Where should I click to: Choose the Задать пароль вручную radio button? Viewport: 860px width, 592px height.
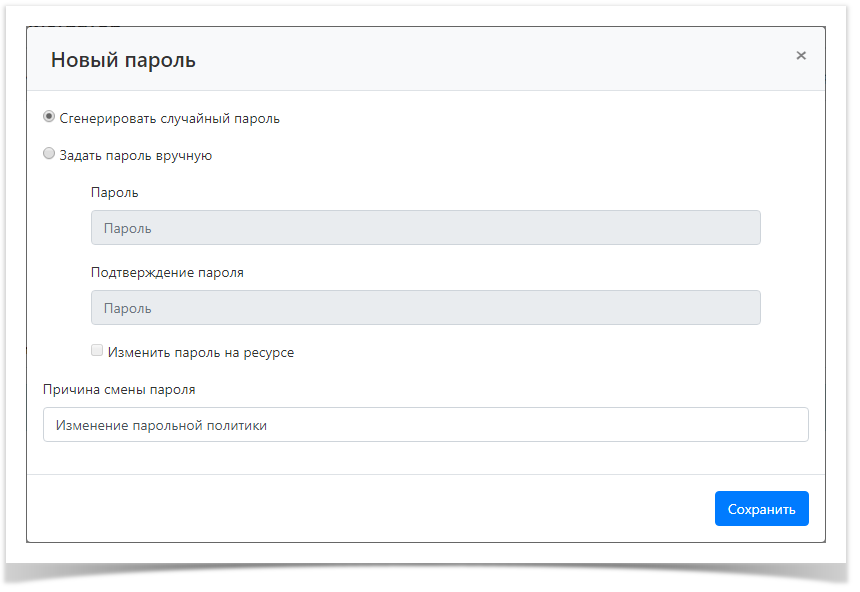click(49, 154)
